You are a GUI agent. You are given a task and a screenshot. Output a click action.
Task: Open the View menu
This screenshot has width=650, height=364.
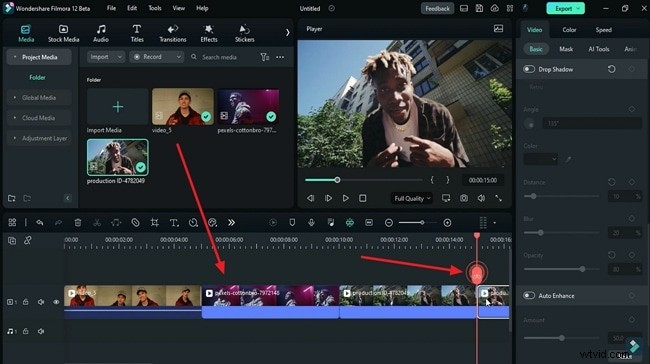[x=179, y=8]
